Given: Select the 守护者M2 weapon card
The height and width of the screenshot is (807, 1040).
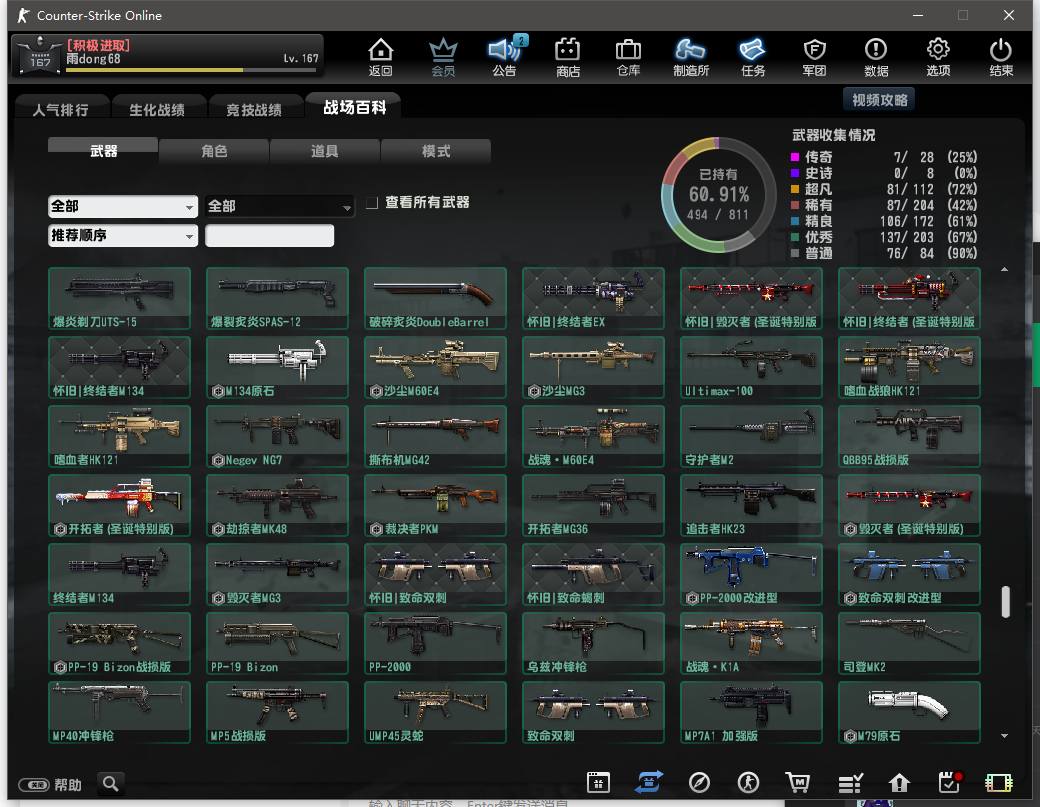Looking at the screenshot, I should 751,436.
